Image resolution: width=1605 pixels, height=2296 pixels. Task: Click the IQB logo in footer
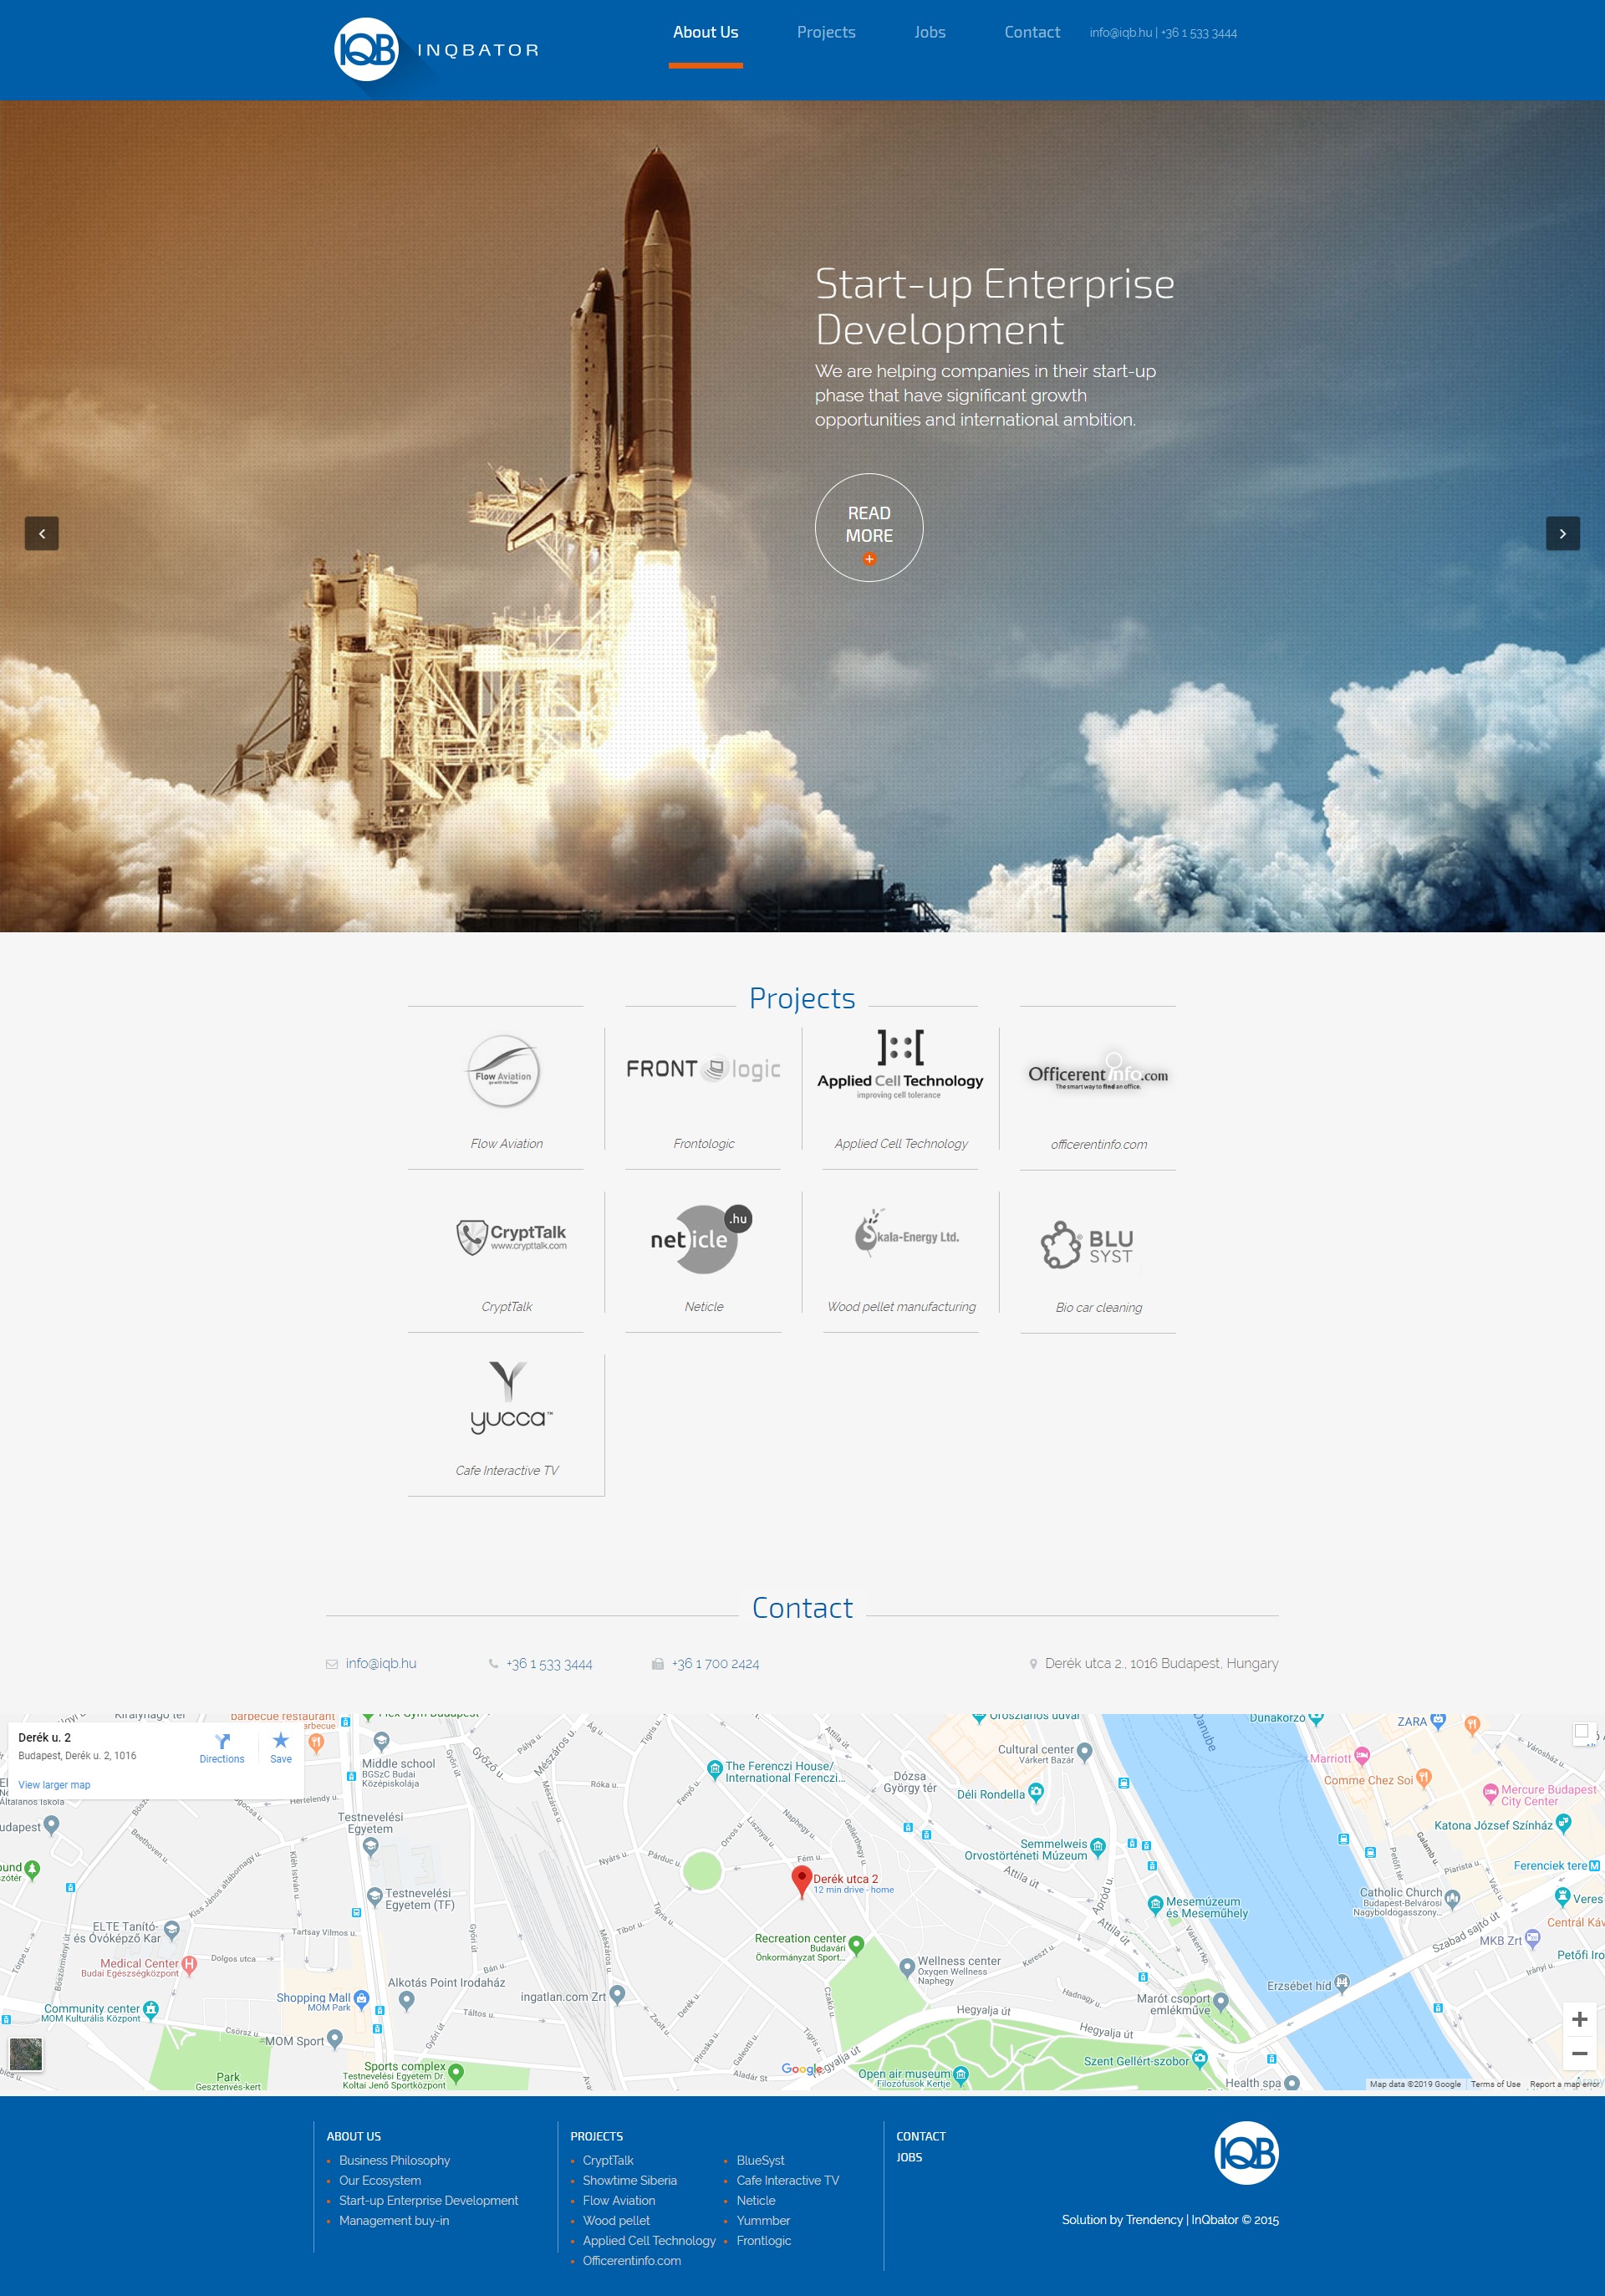tap(1246, 2152)
